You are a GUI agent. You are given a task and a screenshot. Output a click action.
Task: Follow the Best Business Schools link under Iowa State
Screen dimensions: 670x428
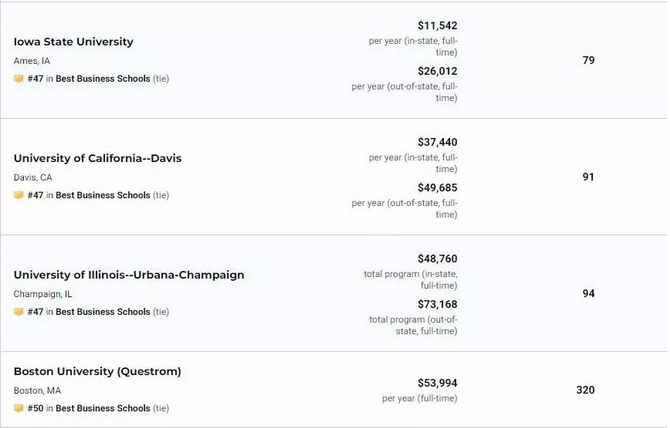(103, 79)
